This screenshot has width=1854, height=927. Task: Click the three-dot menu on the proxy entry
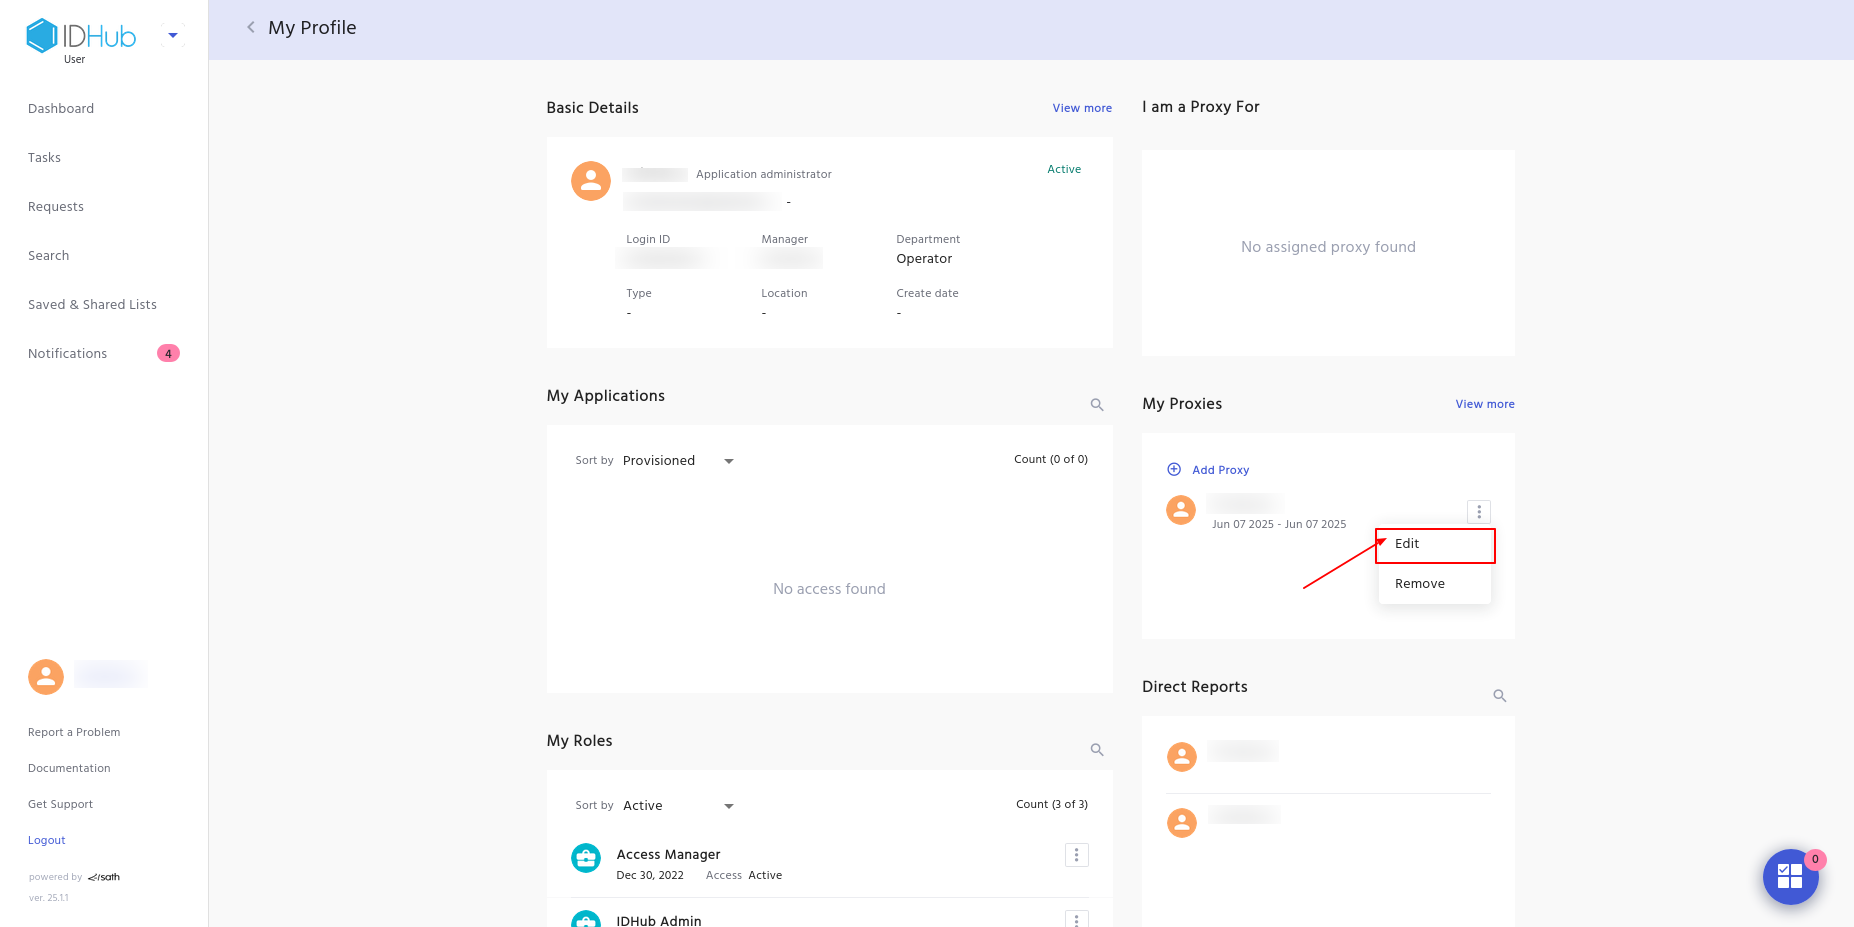click(x=1479, y=512)
